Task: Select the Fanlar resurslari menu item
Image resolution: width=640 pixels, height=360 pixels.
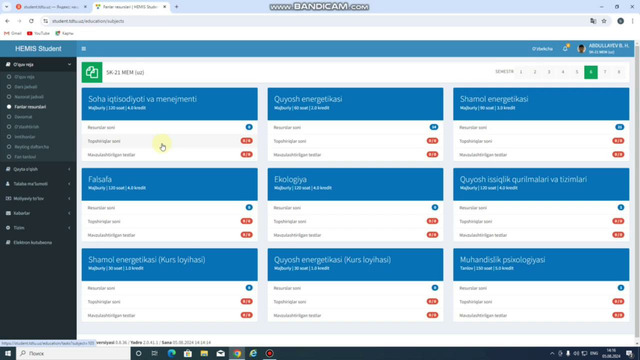Action: [x=30, y=107]
